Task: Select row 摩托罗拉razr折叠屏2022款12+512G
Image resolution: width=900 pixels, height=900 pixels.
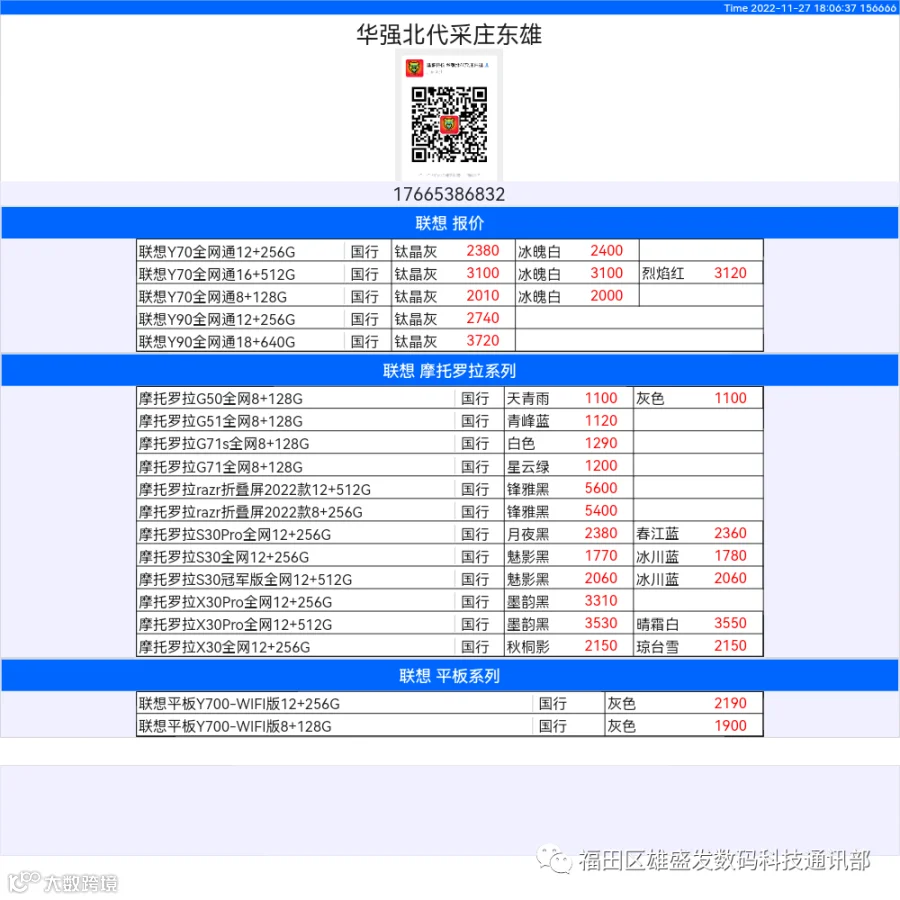Action: [x=449, y=488]
